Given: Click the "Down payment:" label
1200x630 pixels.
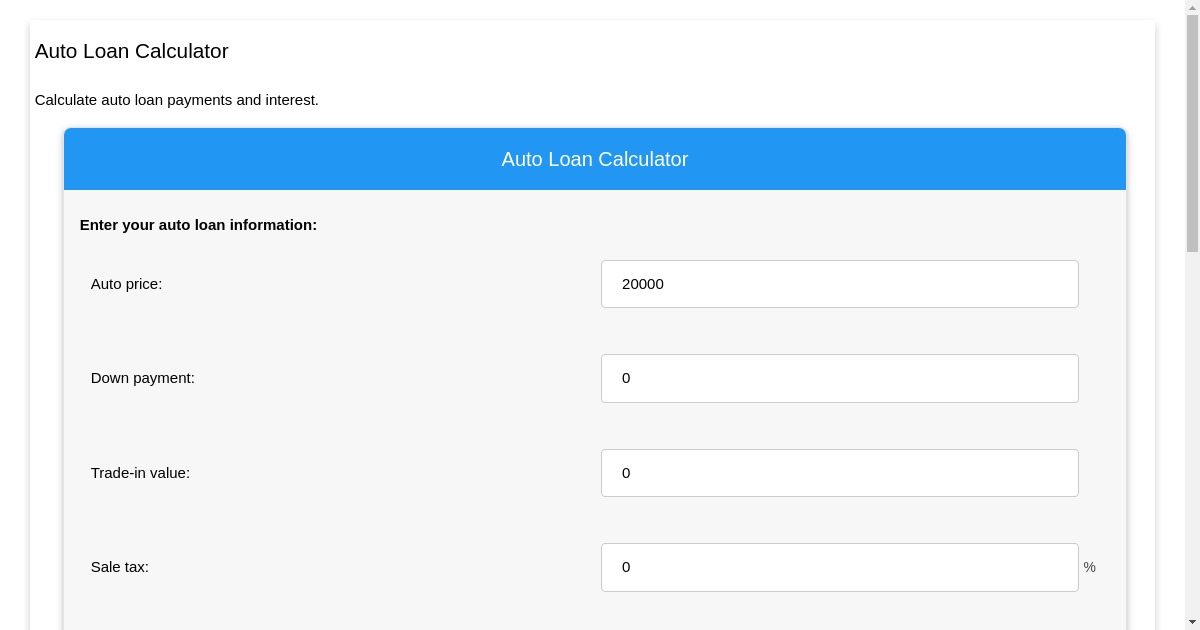Looking at the screenshot, I should point(143,378).
